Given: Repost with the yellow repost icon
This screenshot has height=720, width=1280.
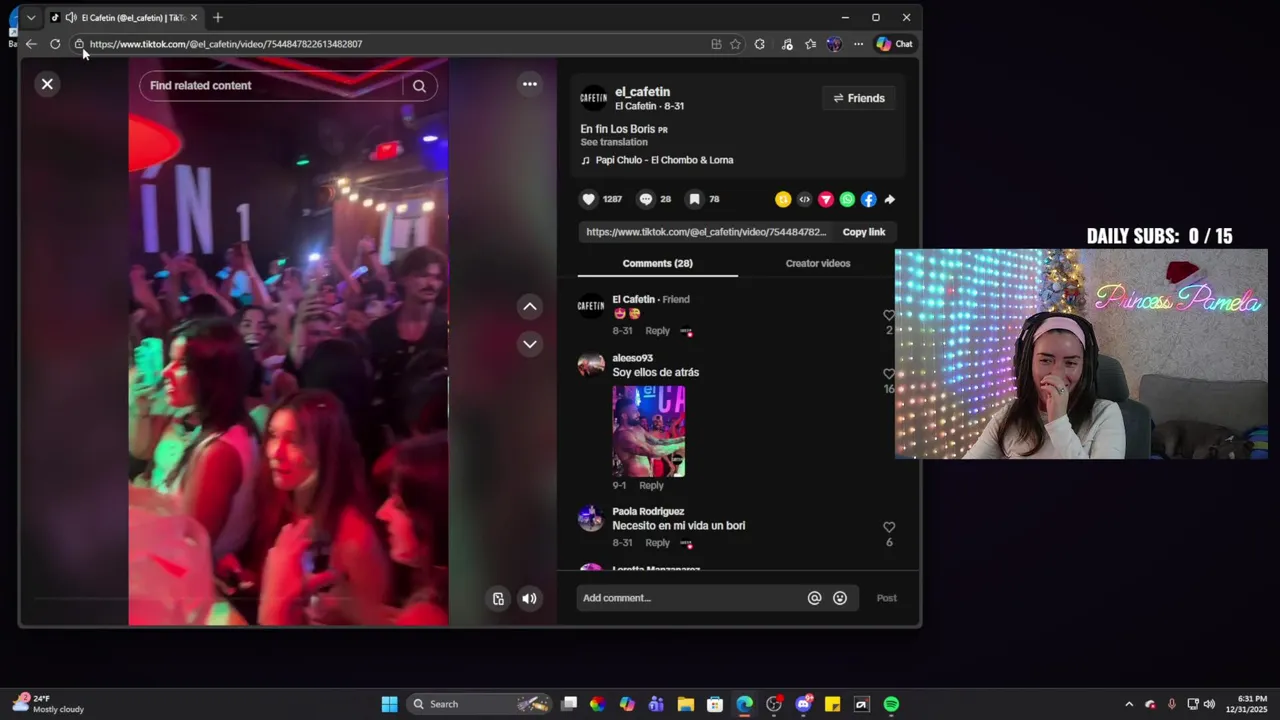Looking at the screenshot, I should 783,200.
